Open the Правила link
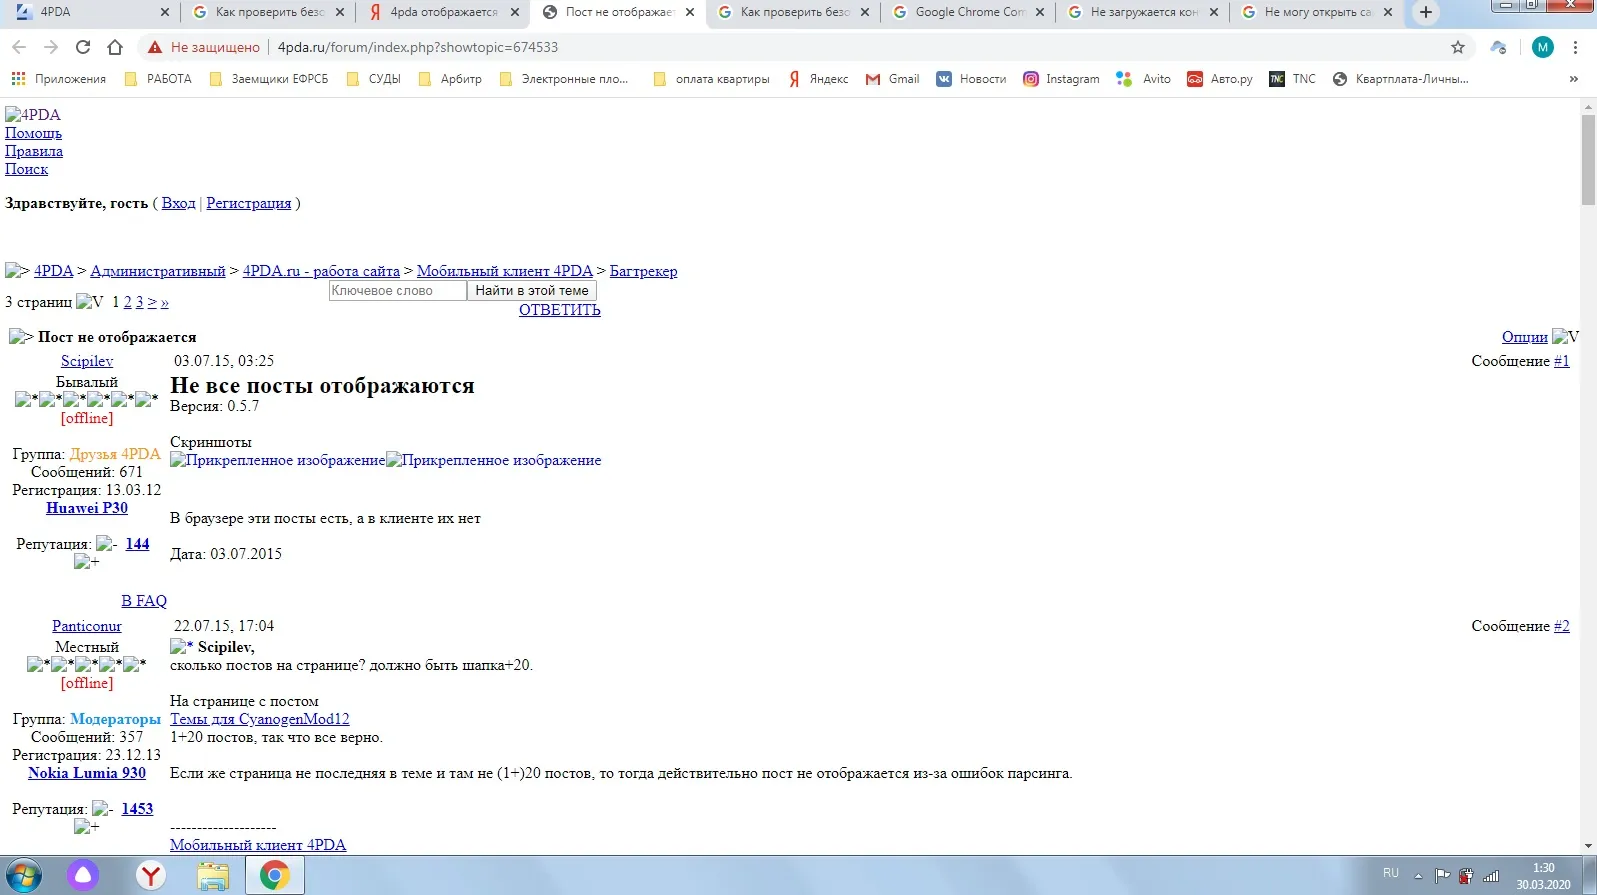 point(34,151)
